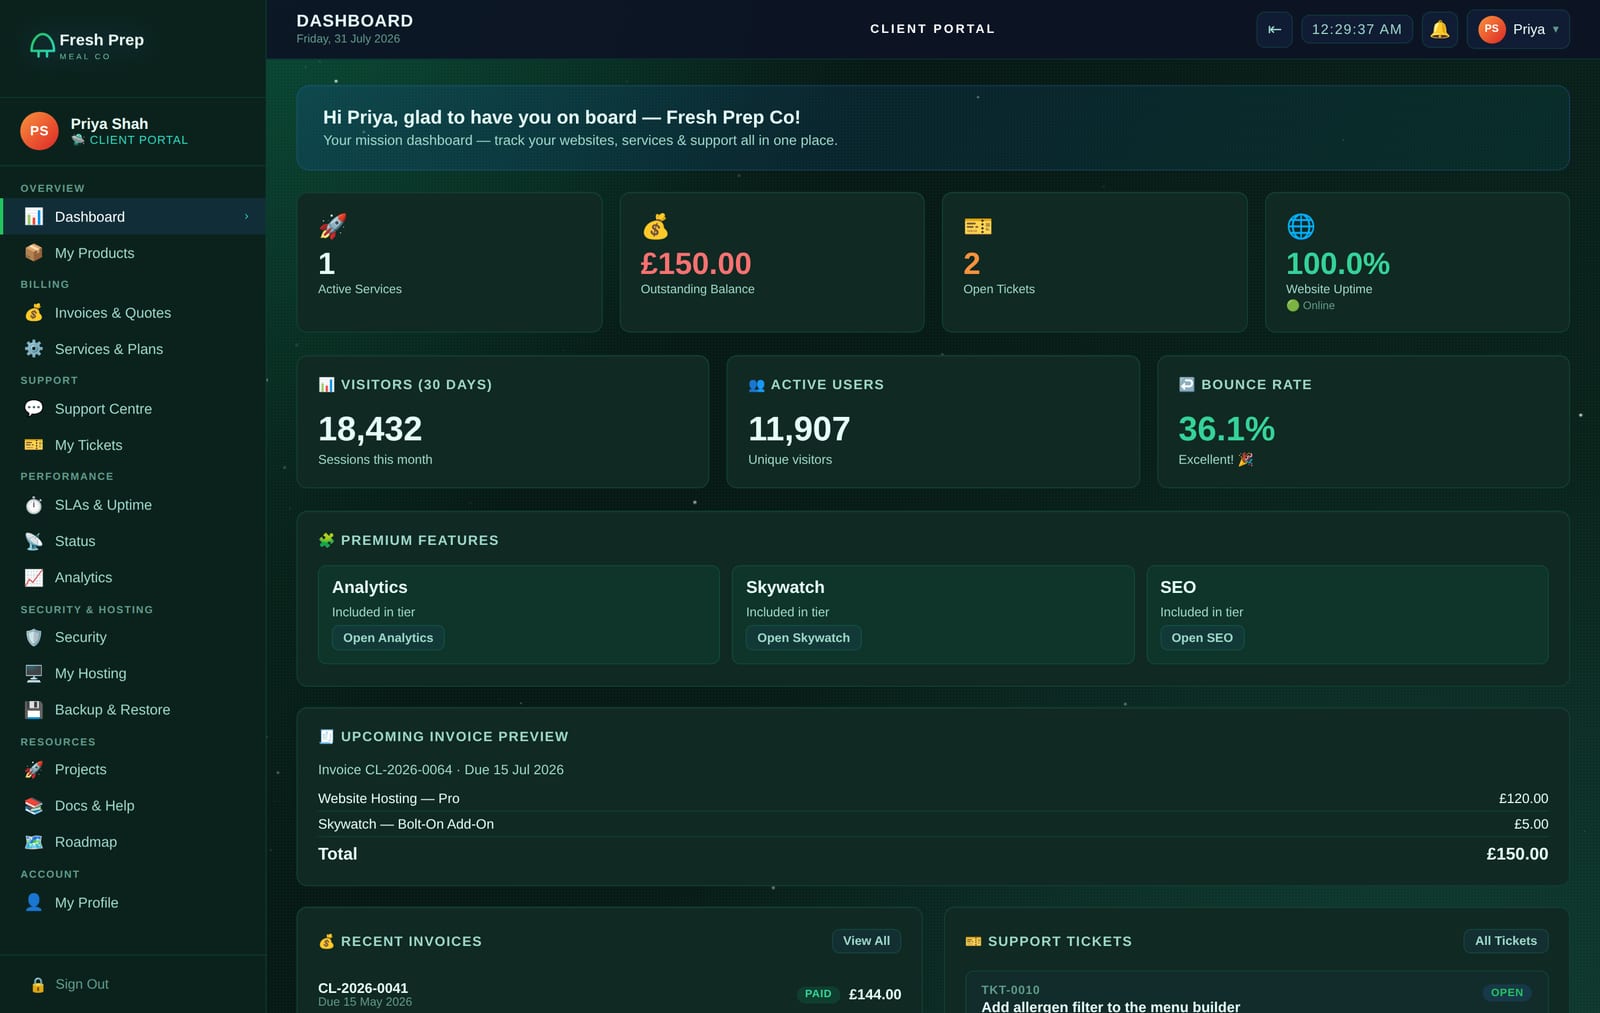Click the money bag icon on Outstanding Balance card
The width and height of the screenshot is (1600, 1013).
(x=655, y=226)
